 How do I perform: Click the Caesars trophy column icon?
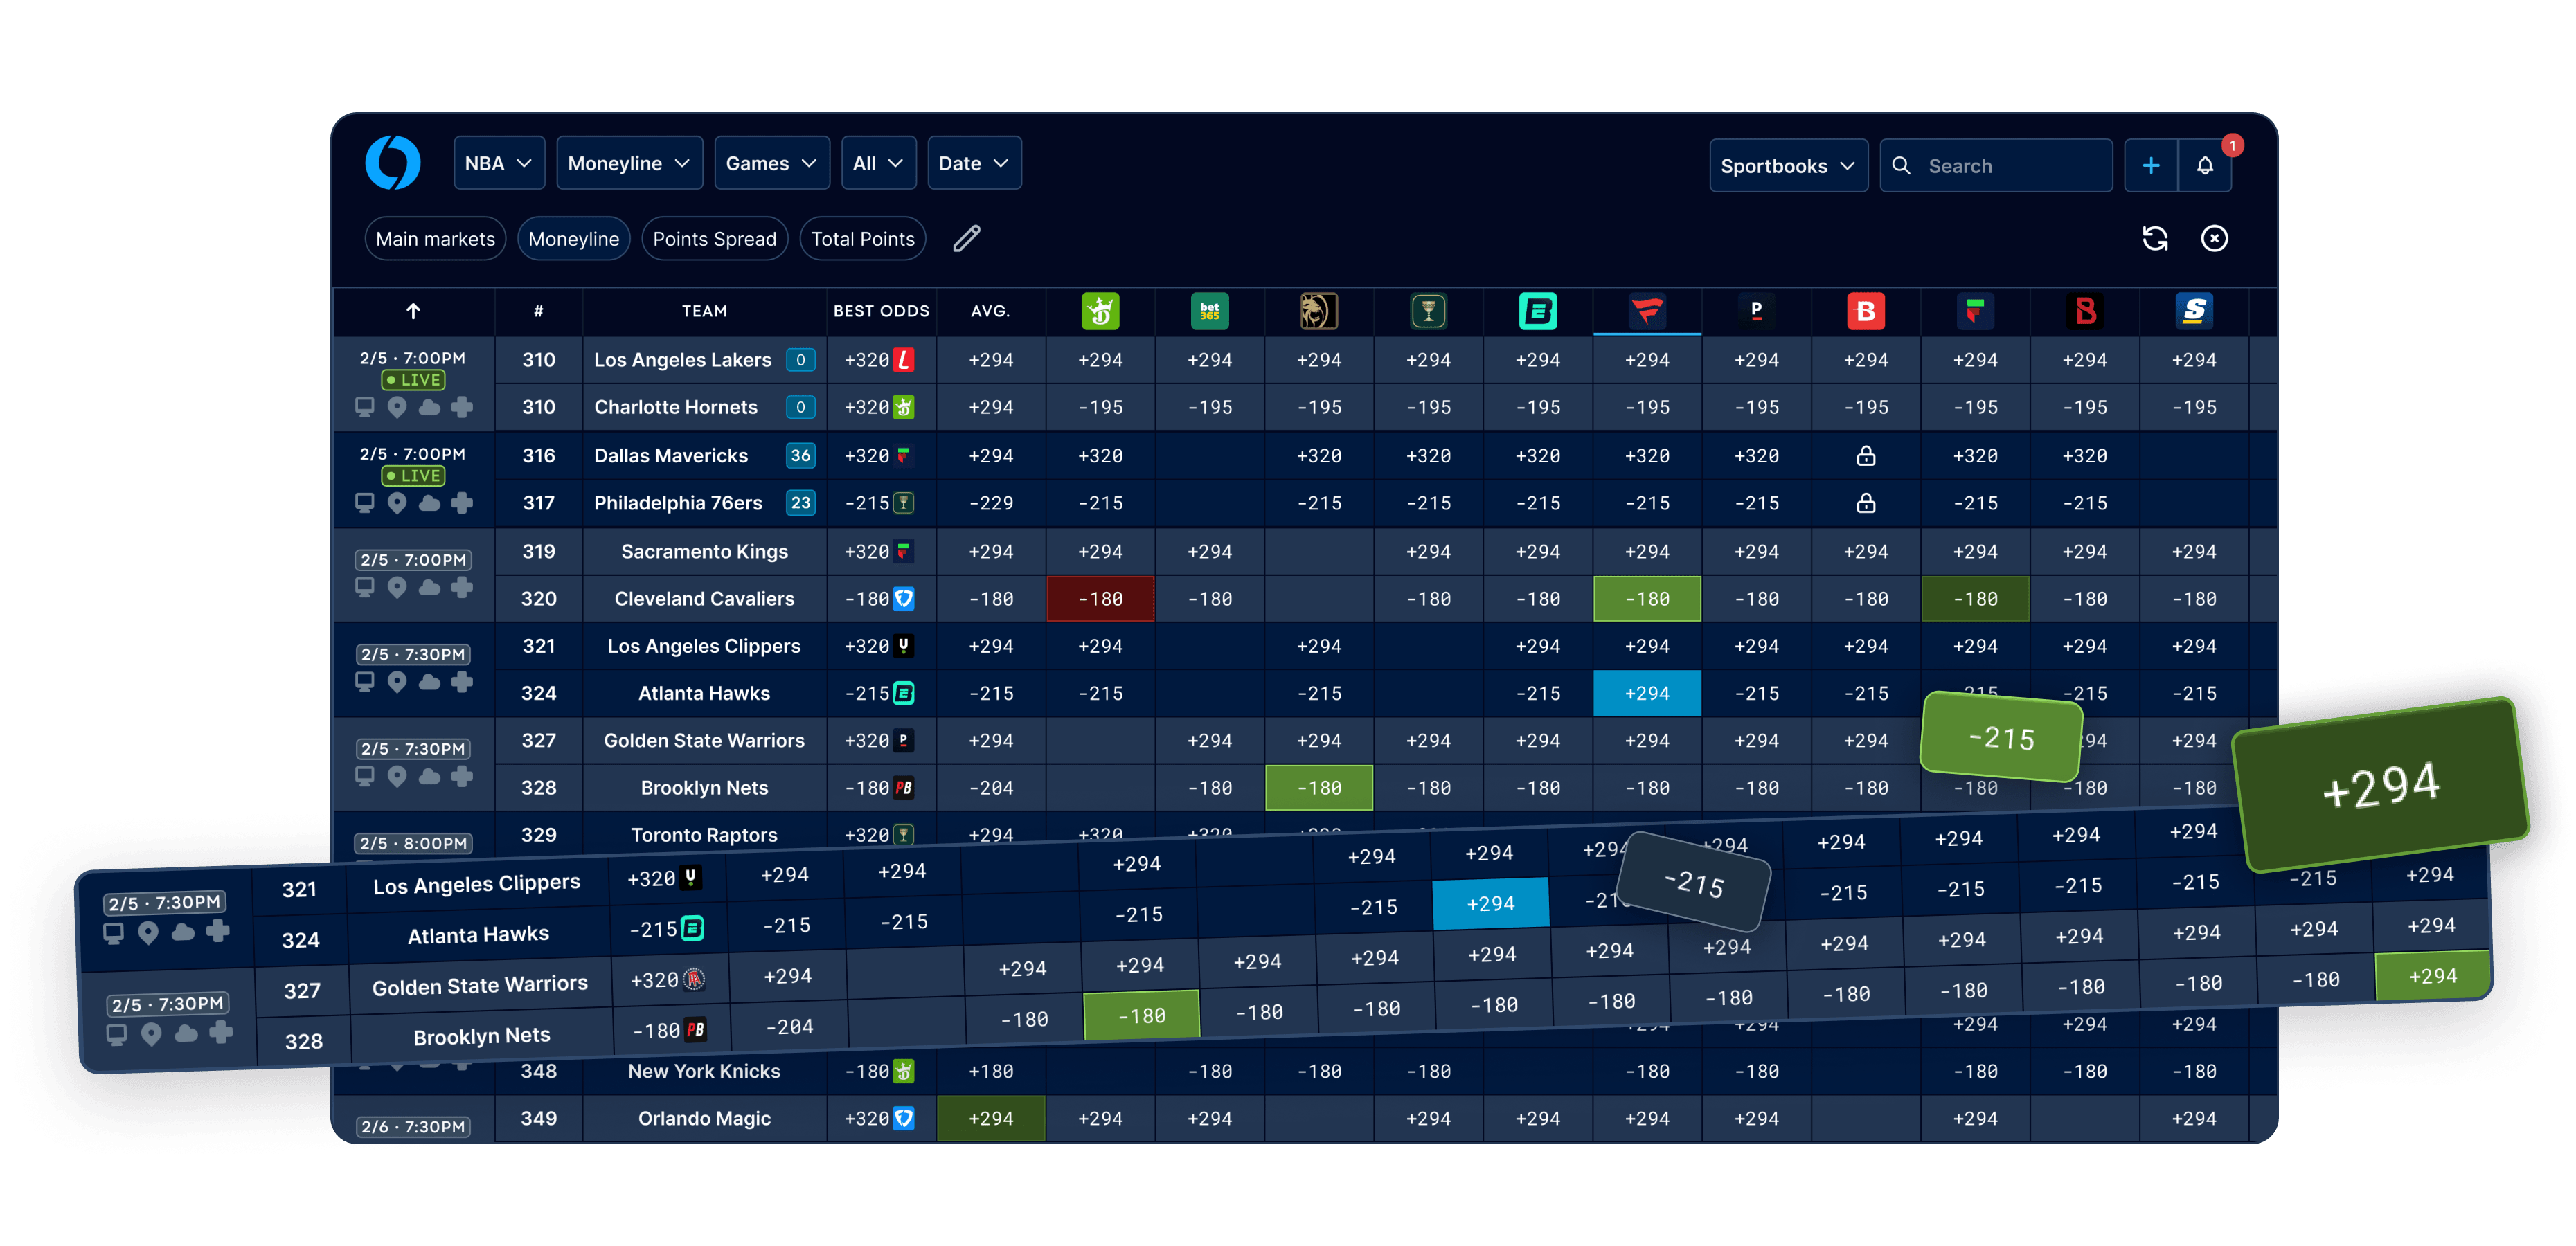(1428, 311)
